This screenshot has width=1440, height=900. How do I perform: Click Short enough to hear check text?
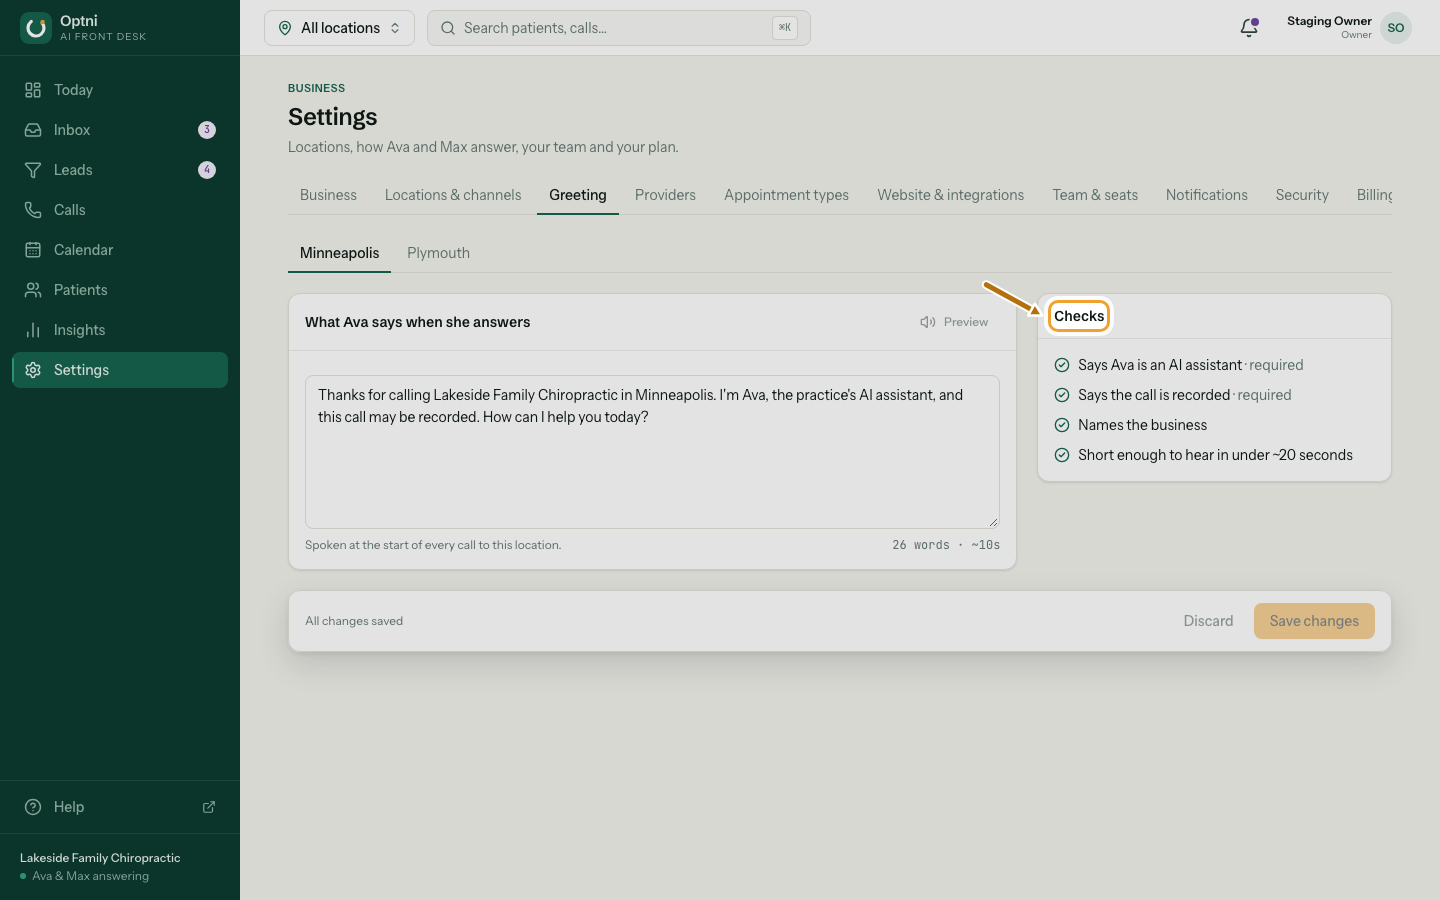tap(1215, 455)
